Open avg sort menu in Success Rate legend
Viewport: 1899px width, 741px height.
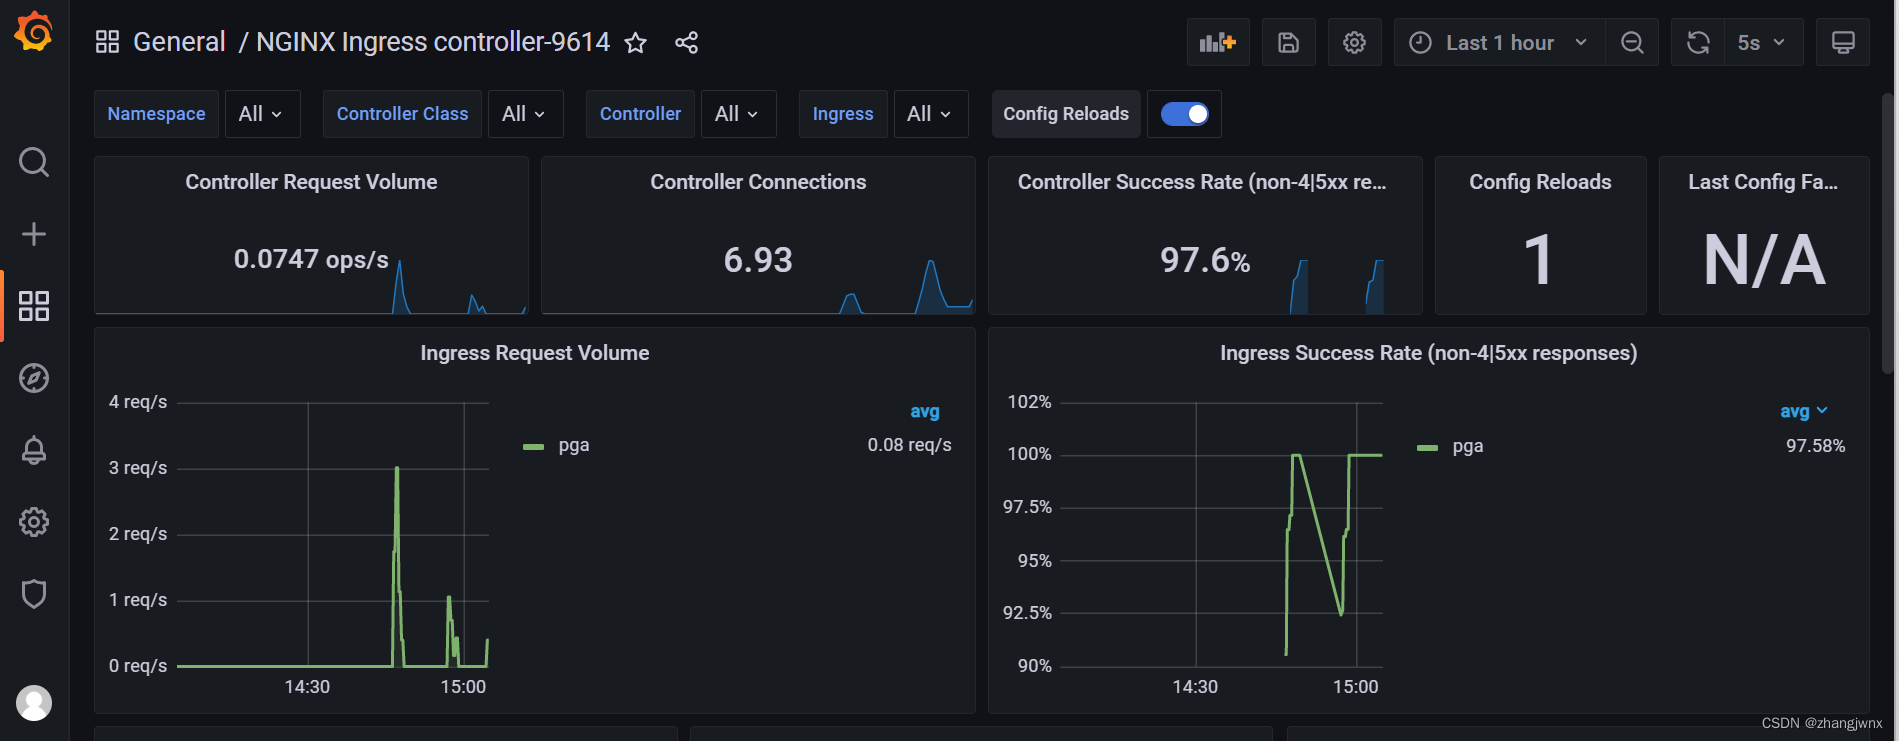(x=1804, y=411)
